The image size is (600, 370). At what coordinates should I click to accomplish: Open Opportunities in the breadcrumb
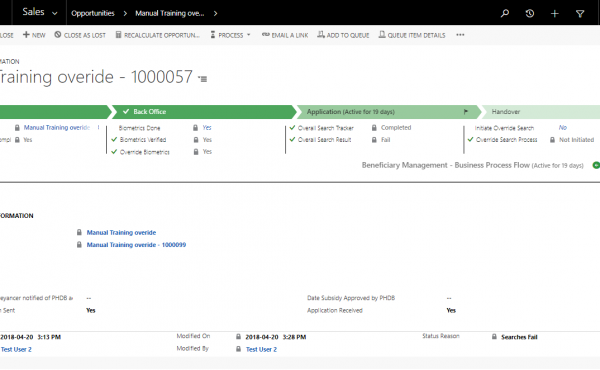(93, 13)
